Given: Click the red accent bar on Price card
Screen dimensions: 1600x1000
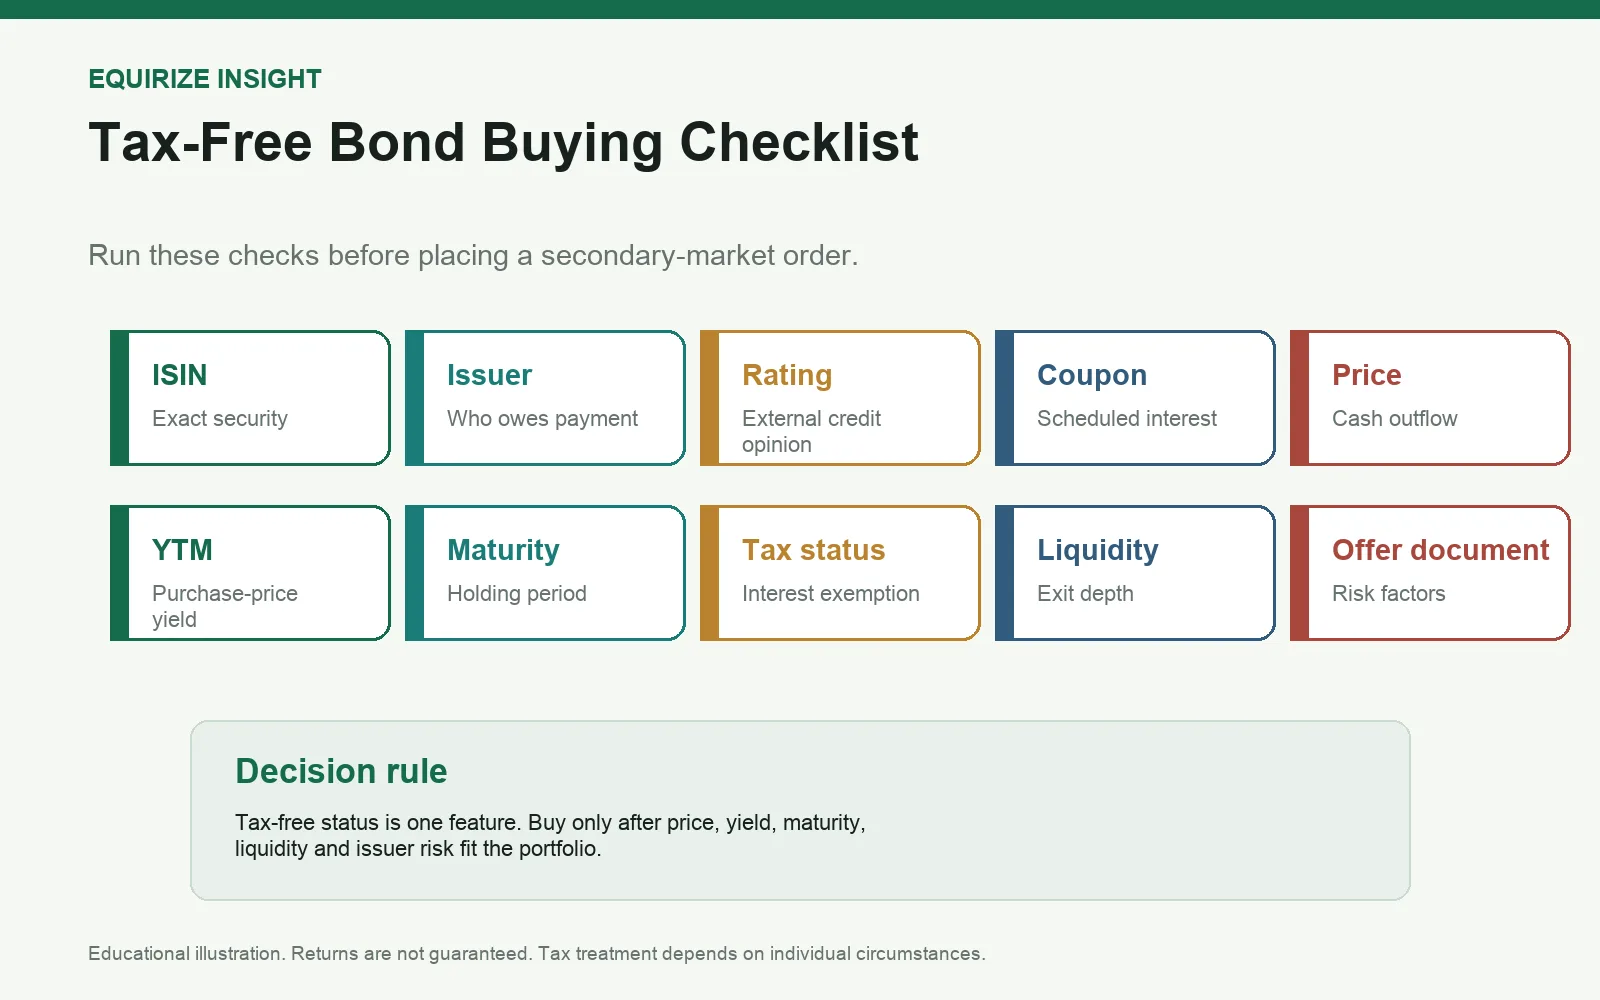Looking at the screenshot, I should click(x=1299, y=398).
